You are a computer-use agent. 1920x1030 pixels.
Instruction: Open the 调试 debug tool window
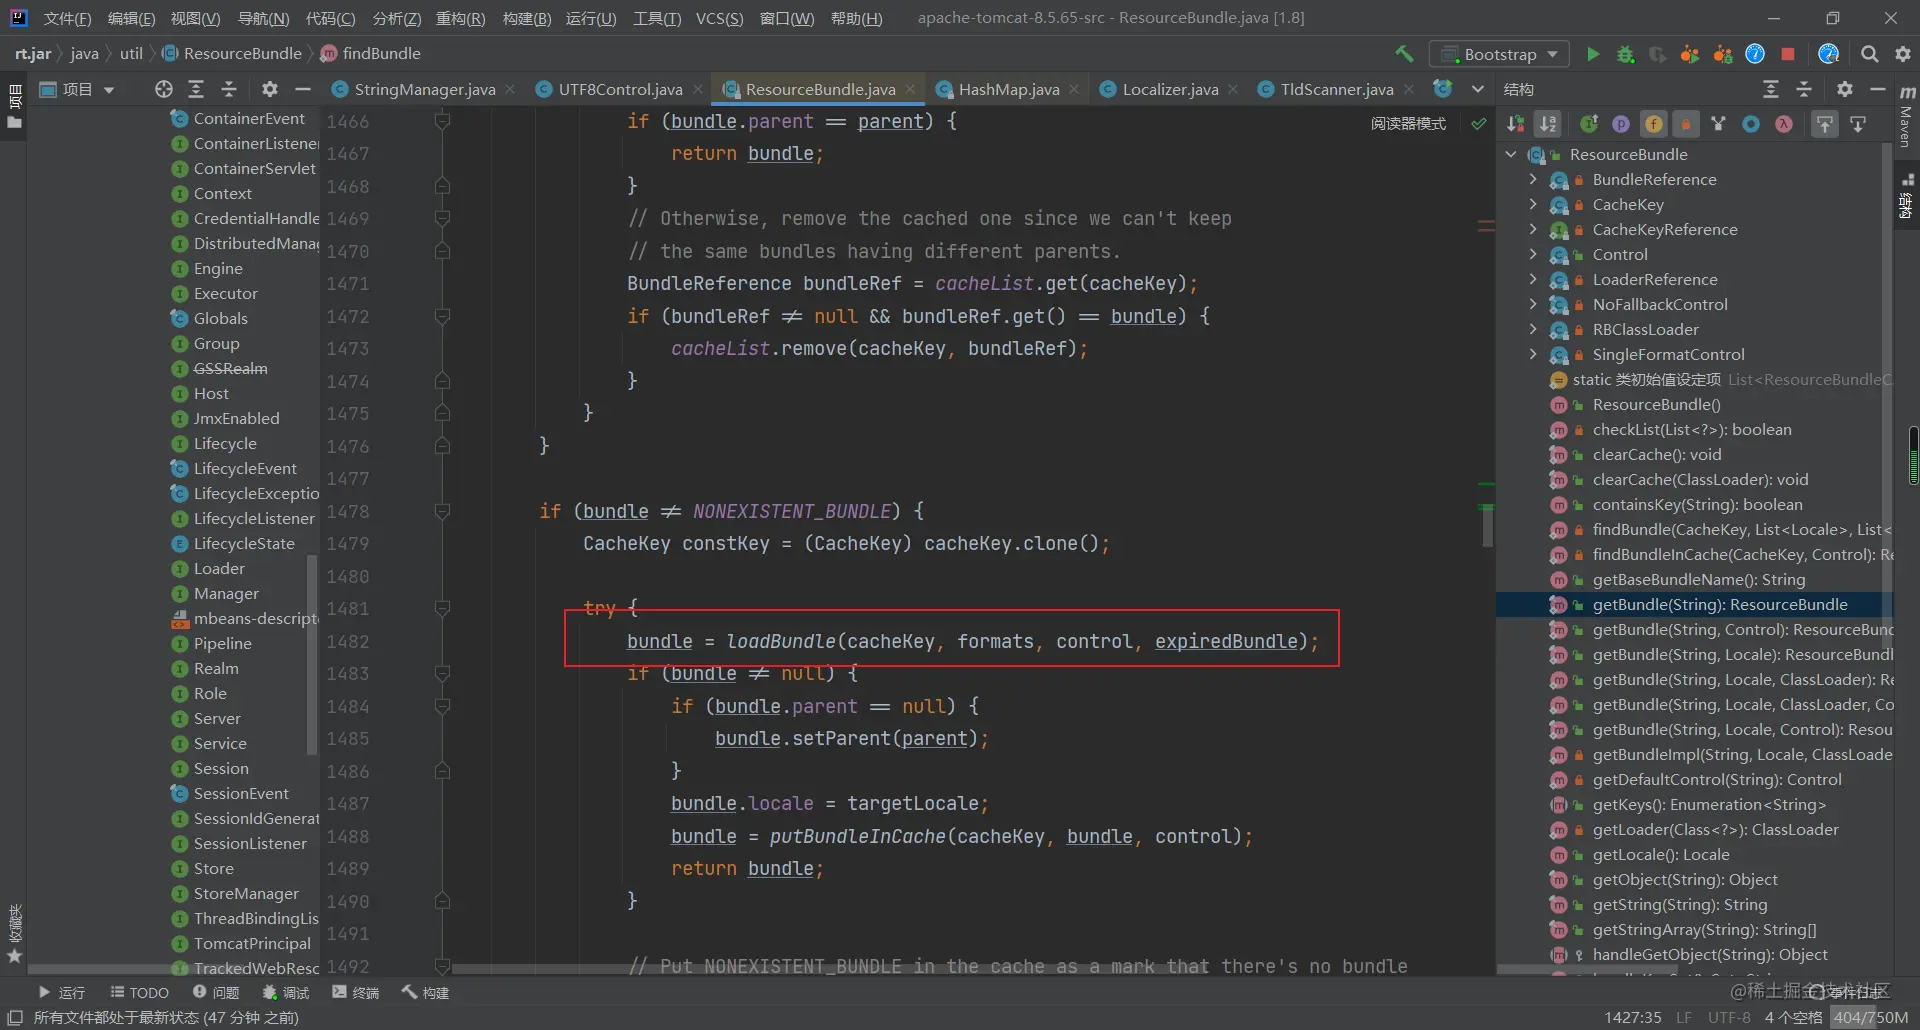286,992
